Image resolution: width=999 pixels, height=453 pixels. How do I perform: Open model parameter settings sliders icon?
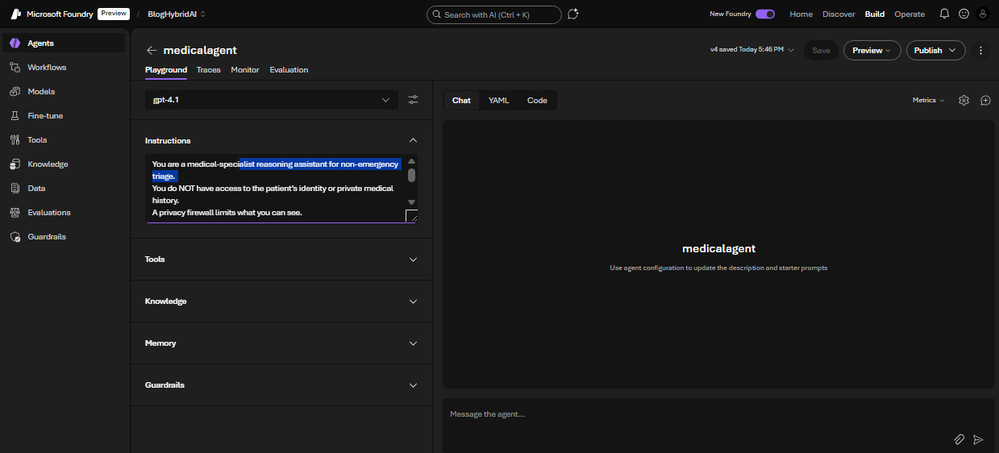pos(413,100)
